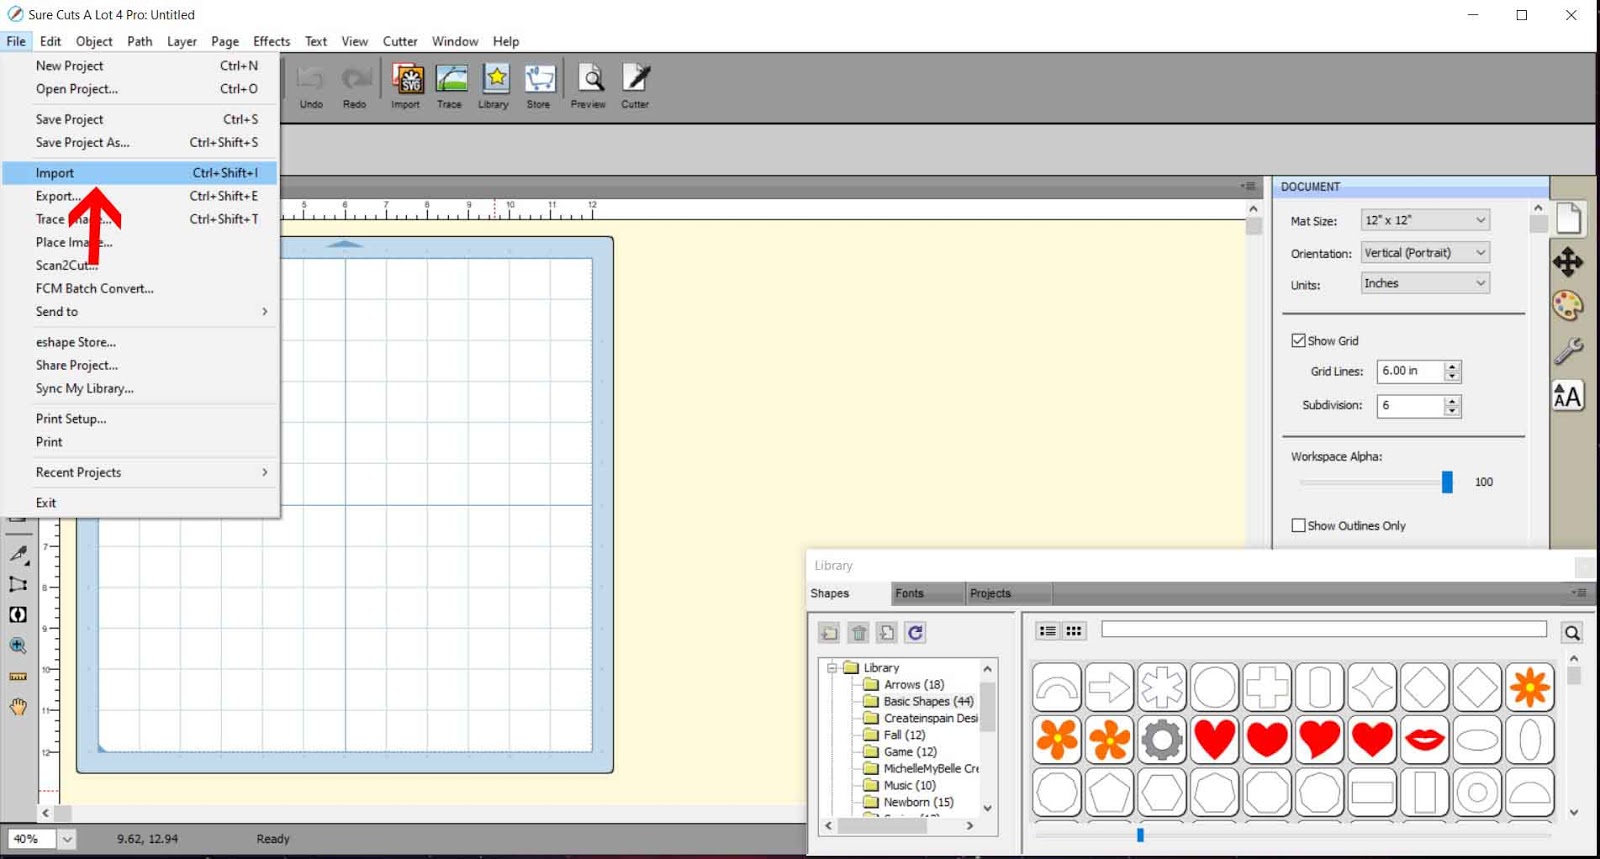The width and height of the screenshot is (1600, 859).
Task: Click the library search magnifier icon
Action: click(x=1572, y=632)
